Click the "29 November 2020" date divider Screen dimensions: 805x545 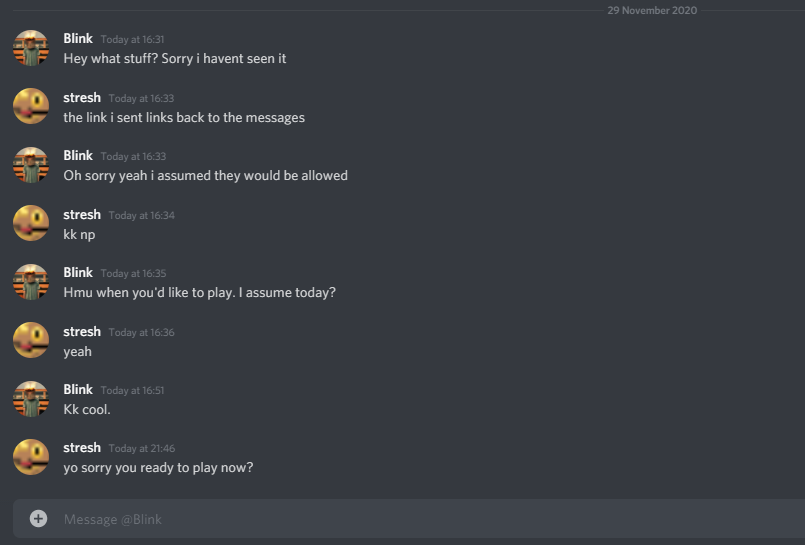652,10
